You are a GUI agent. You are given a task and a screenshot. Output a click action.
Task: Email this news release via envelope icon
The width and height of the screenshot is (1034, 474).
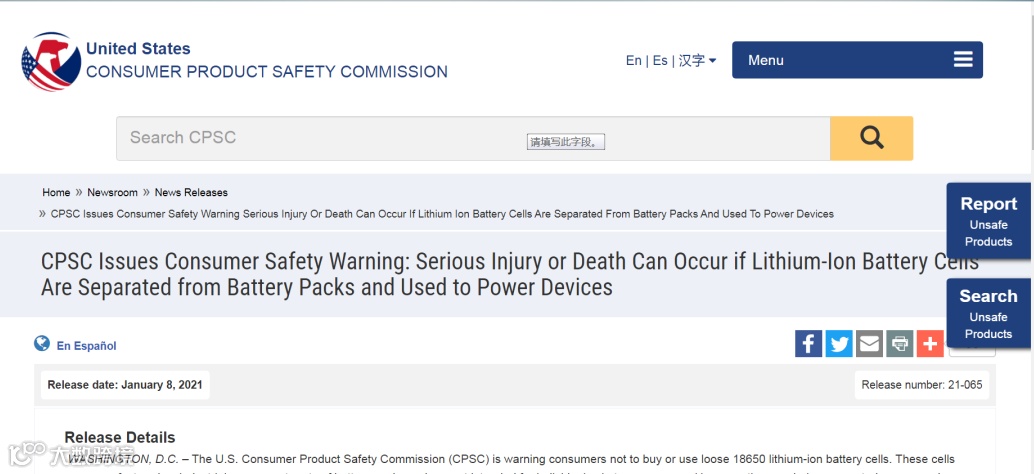869,343
